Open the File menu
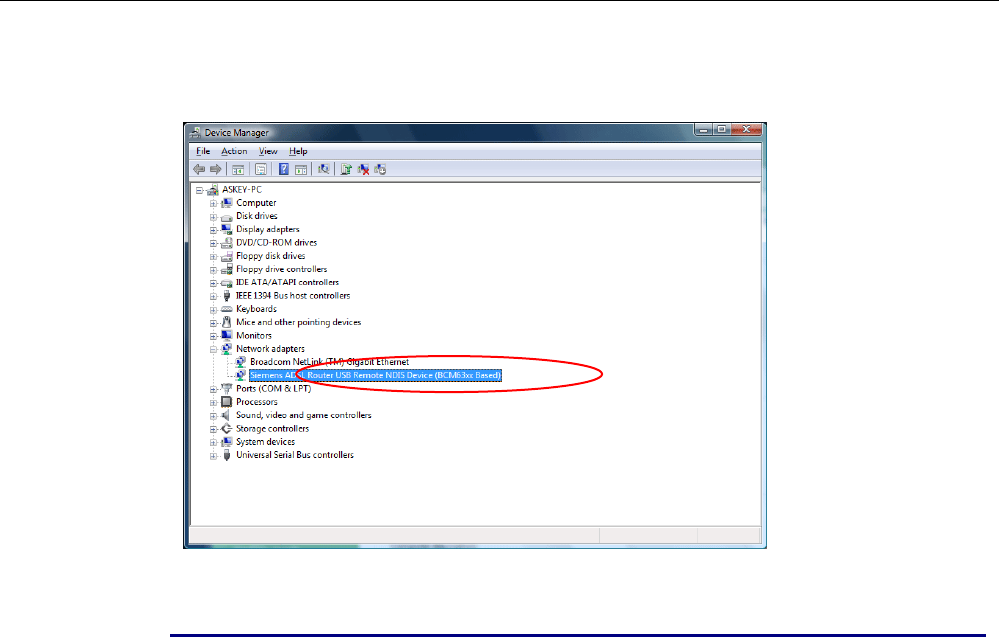 tap(203, 151)
